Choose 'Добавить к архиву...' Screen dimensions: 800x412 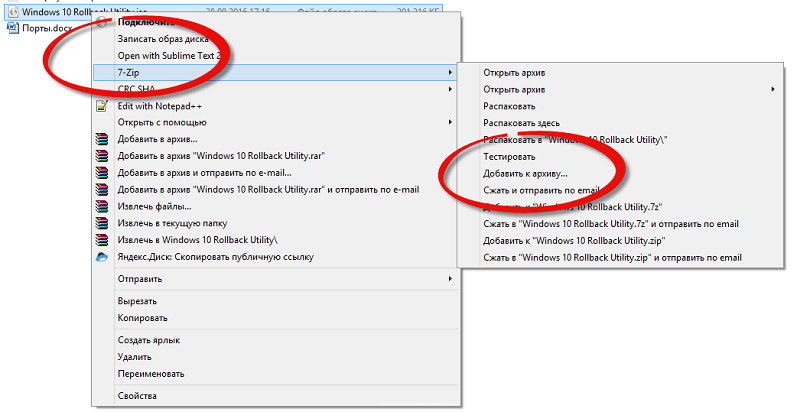526,173
